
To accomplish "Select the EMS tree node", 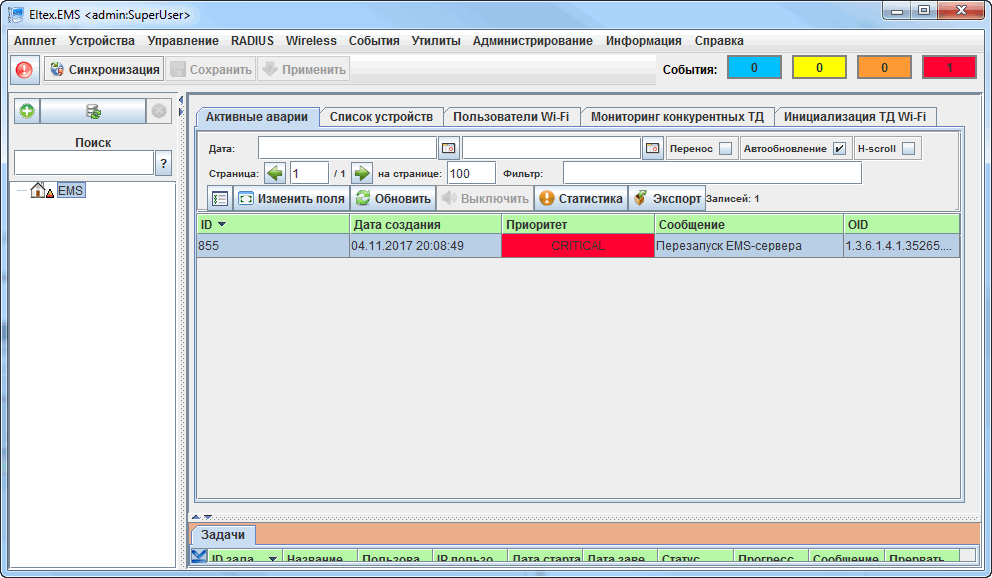I will coord(70,190).
